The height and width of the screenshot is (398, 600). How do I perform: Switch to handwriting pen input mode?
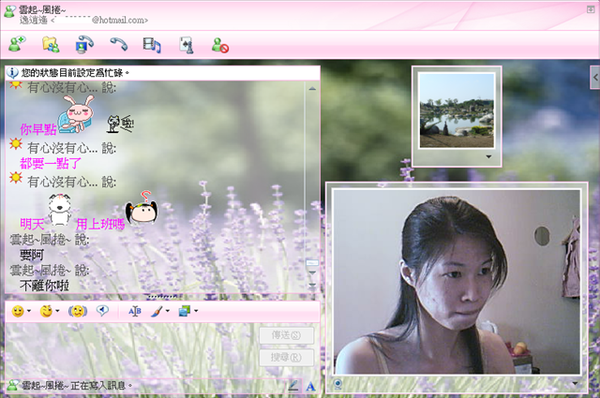(x=293, y=386)
